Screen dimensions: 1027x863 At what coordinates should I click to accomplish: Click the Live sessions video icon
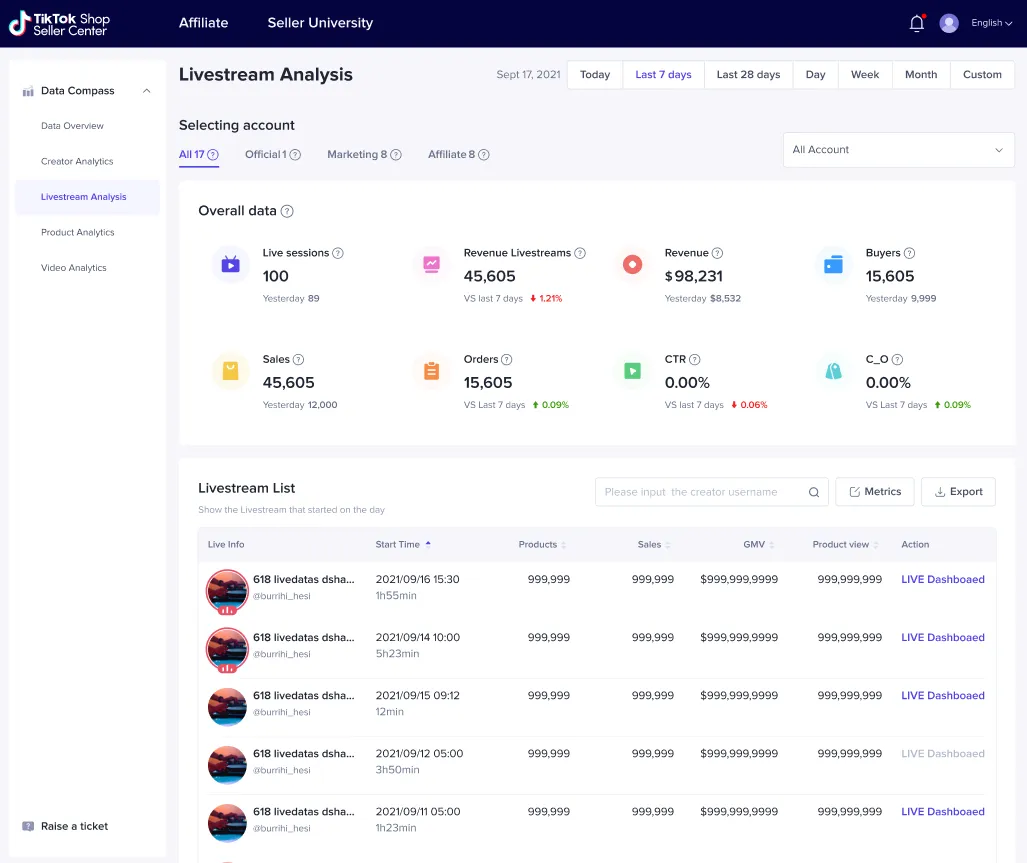[x=231, y=264]
